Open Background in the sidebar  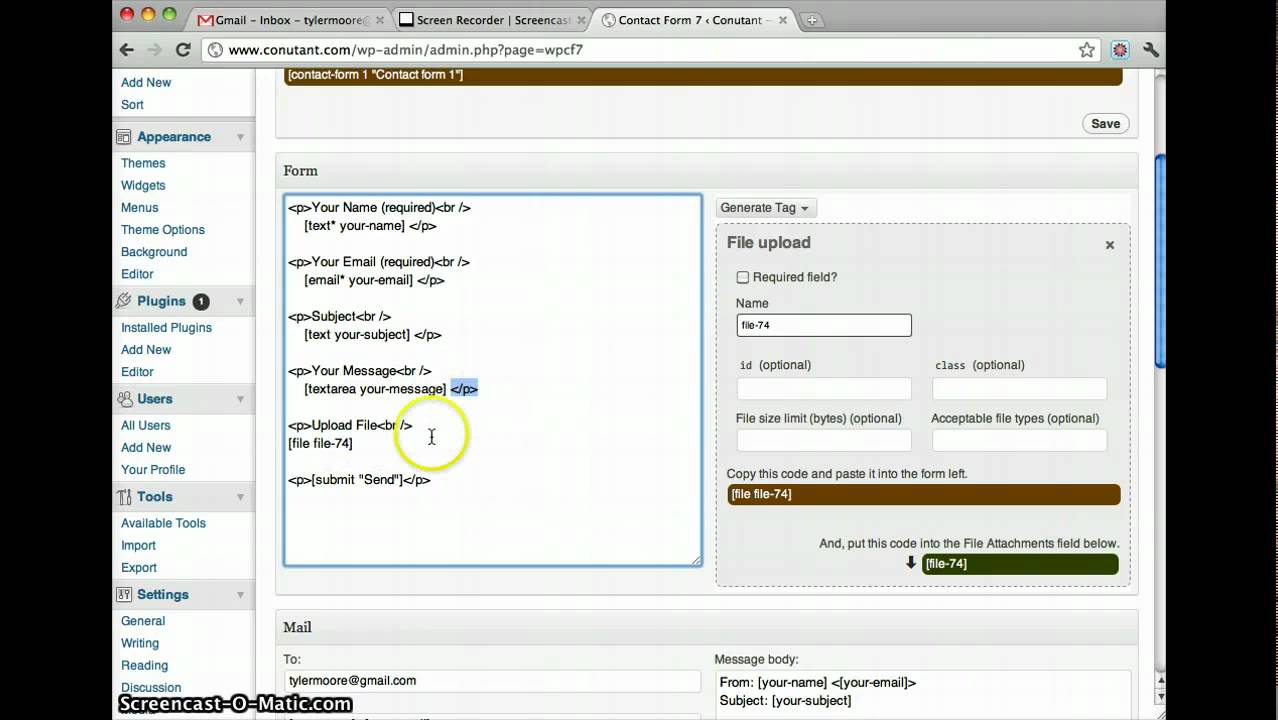154,252
